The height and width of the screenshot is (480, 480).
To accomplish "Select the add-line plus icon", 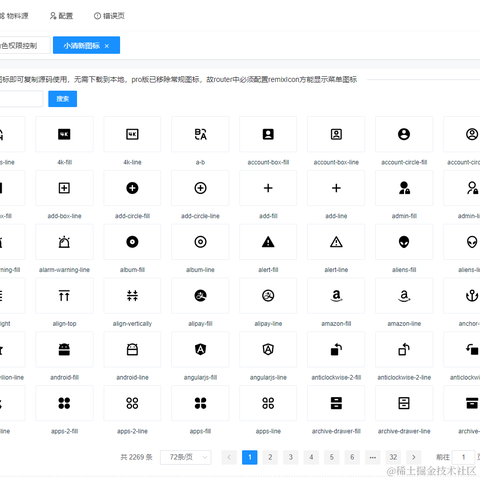I will (x=336, y=188).
